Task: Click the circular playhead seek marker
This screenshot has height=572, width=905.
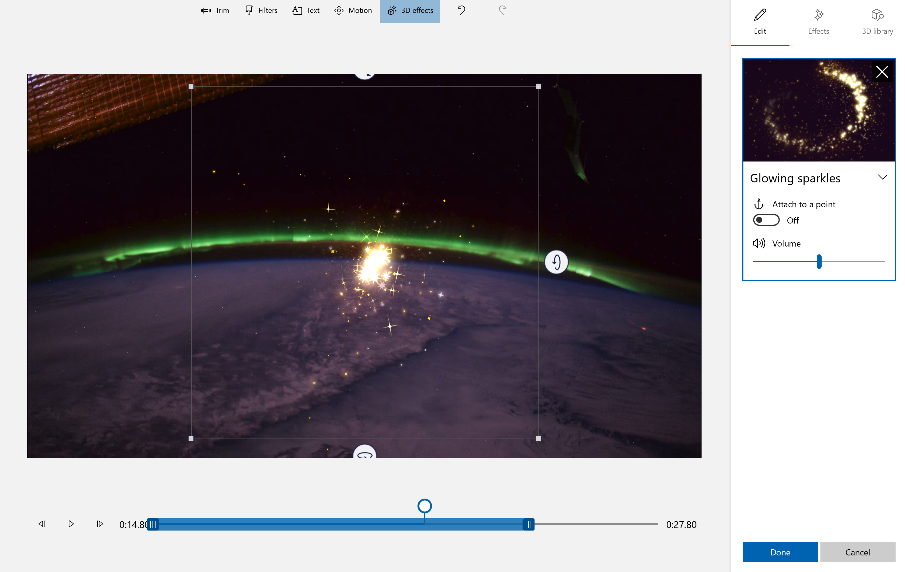Action: 424,506
